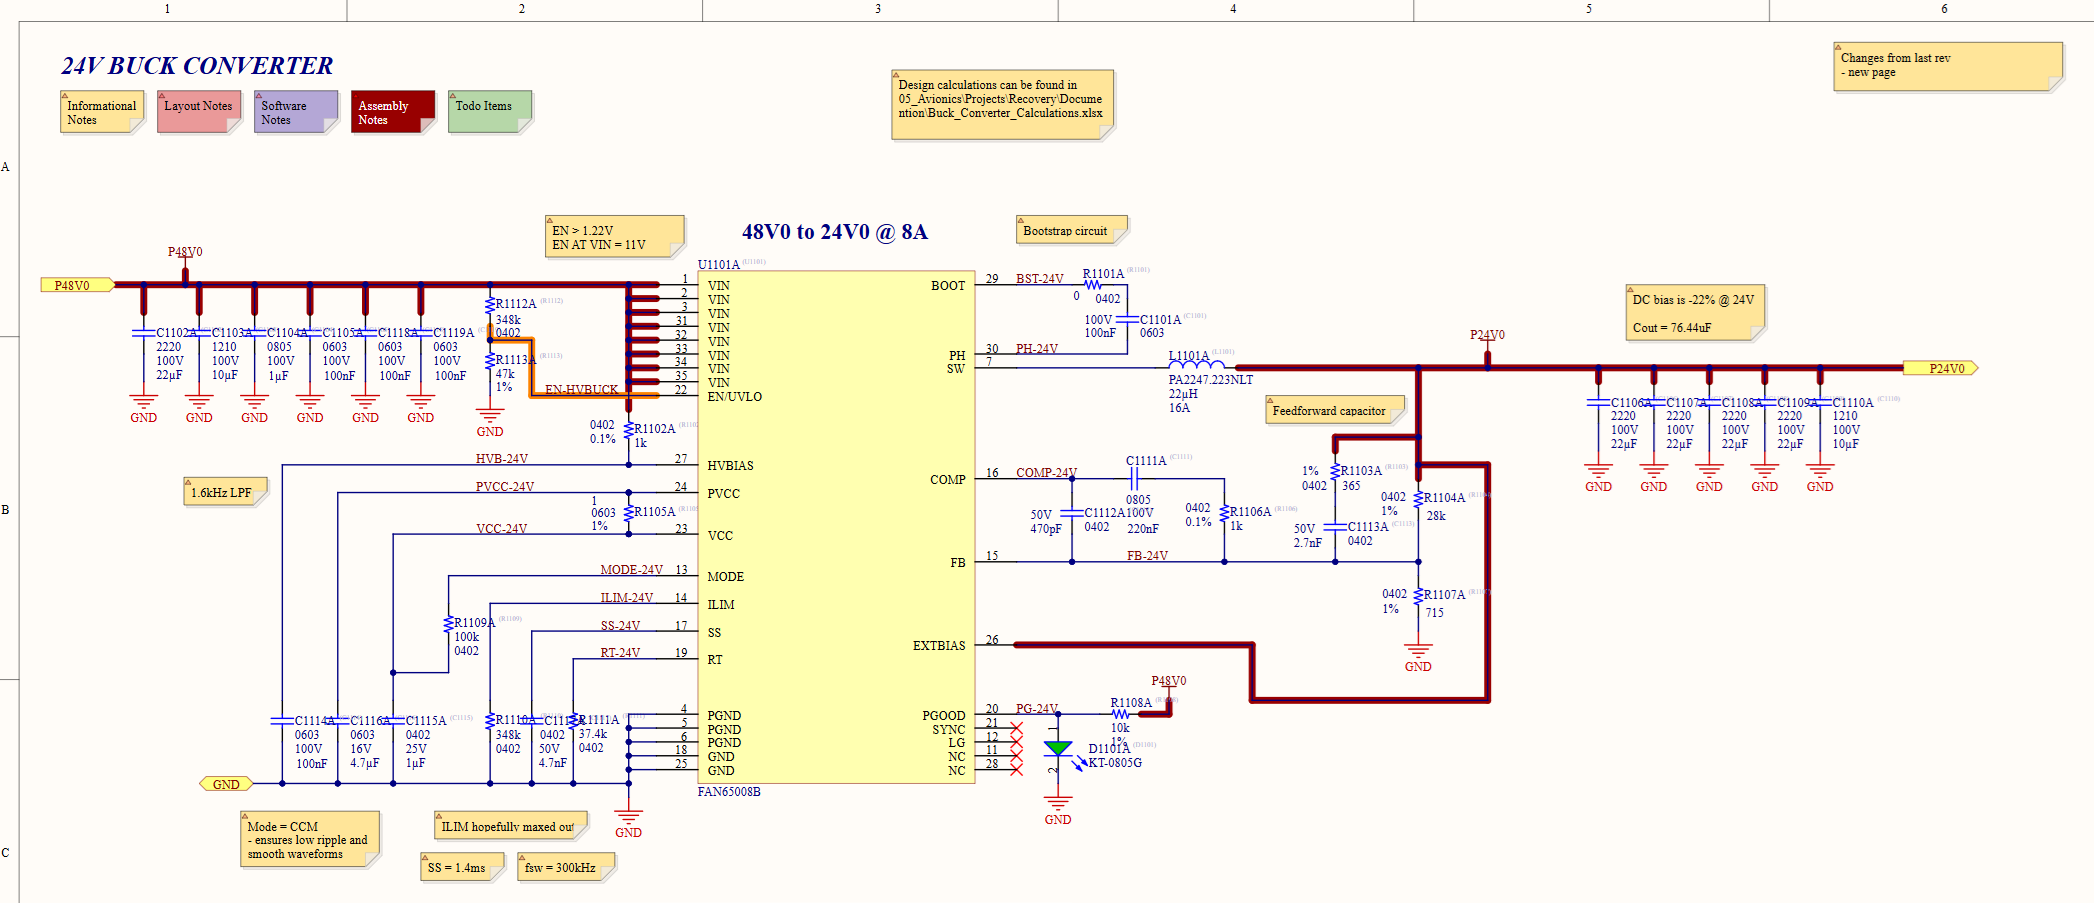
Task: Click the PVCC-24V net label
Action: pyautogui.click(x=504, y=487)
